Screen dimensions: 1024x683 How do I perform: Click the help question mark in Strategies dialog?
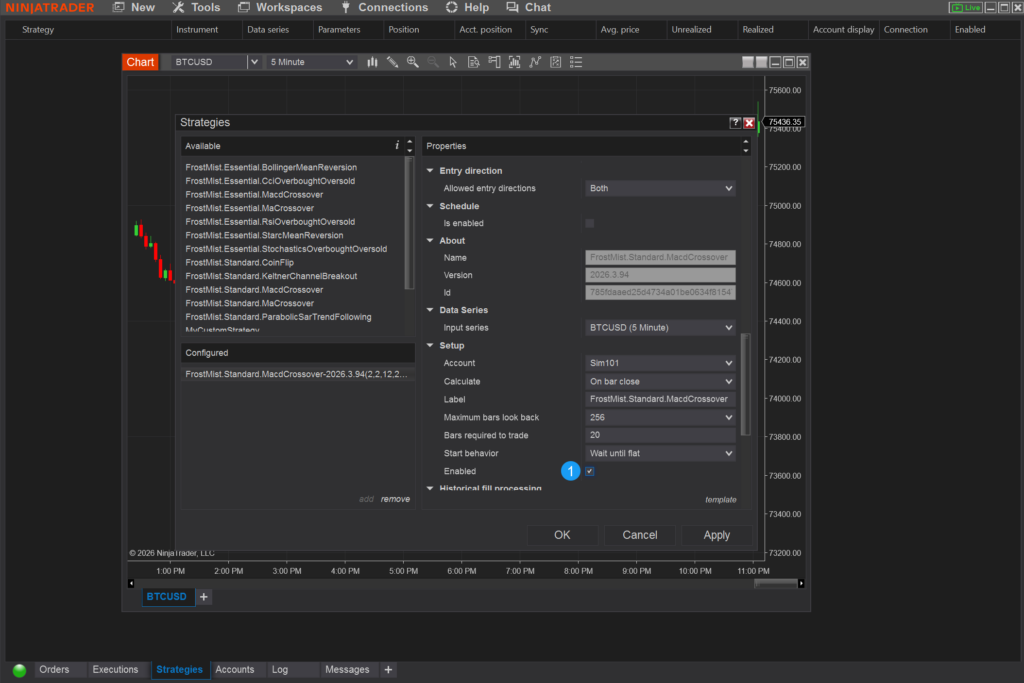(x=735, y=122)
